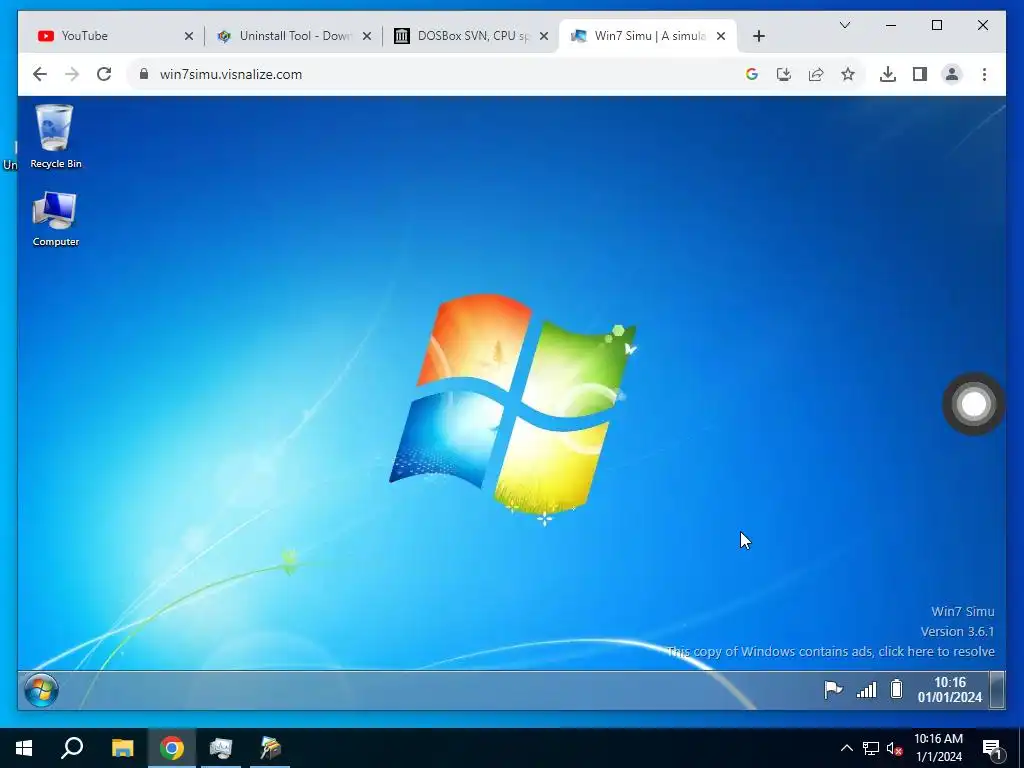Open the Chrome profile avatar
This screenshot has height=768, width=1024.
(952, 74)
